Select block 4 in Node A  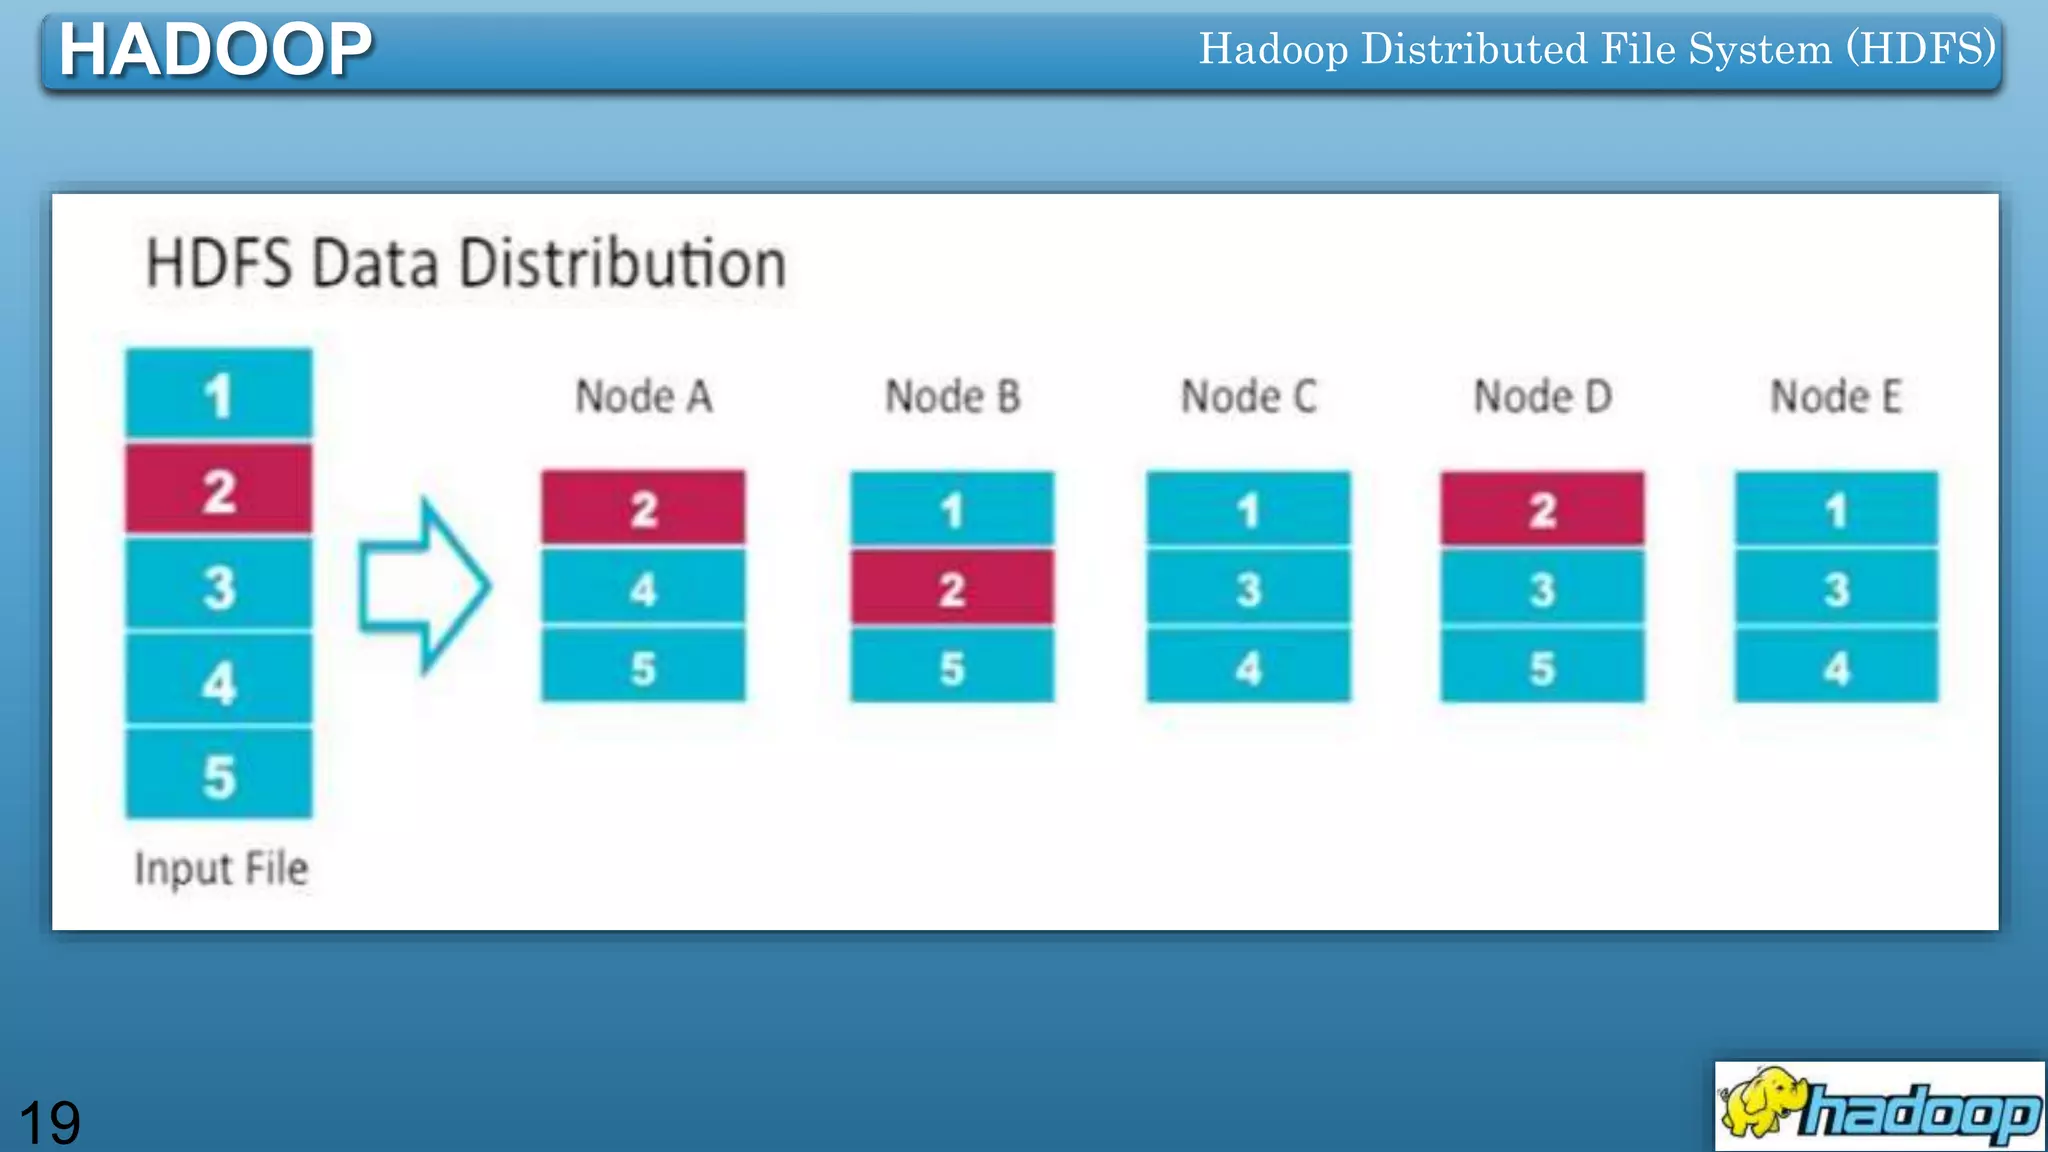pyautogui.click(x=643, y=588)
